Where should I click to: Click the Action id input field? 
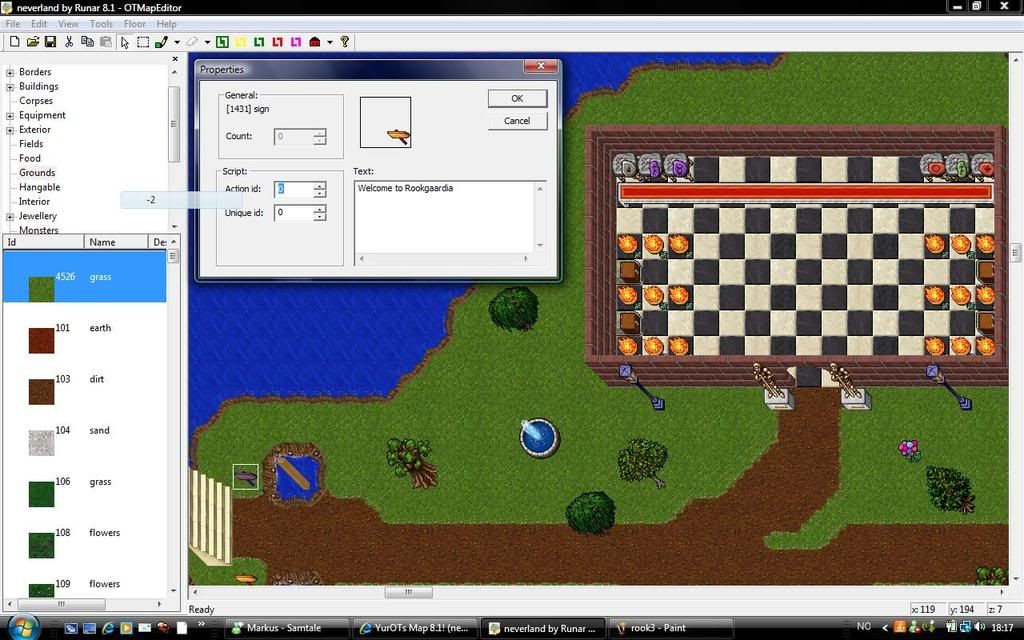(x=293, y=189)
